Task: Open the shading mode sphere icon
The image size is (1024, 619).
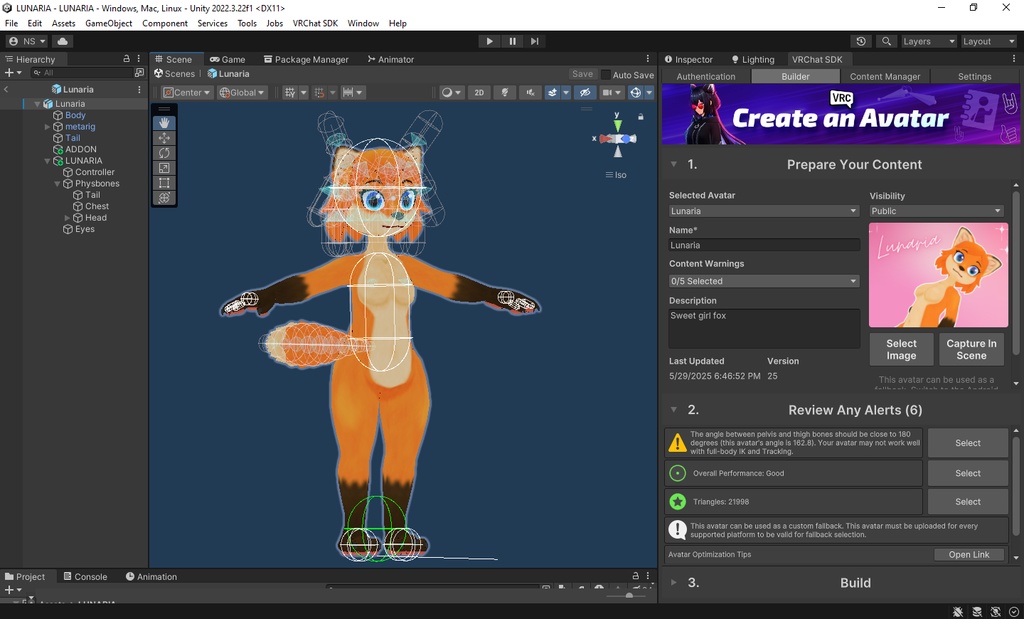Action: pyautogui.click(x=447, y=92)
